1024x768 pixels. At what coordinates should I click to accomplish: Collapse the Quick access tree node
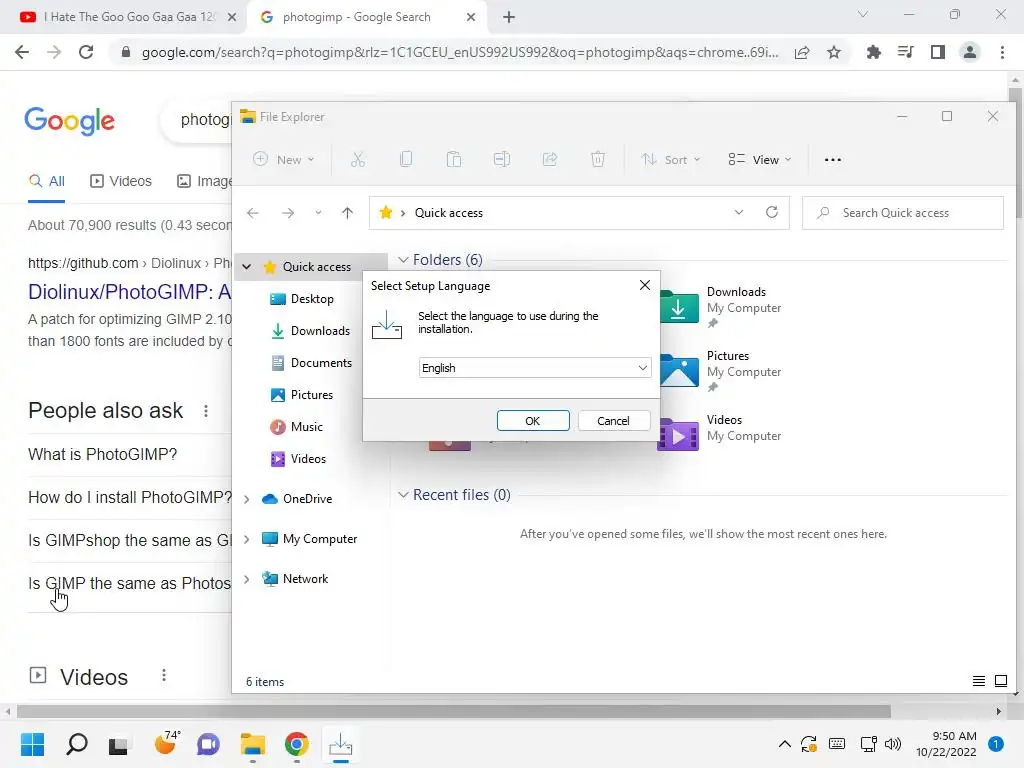coord(247,266)
